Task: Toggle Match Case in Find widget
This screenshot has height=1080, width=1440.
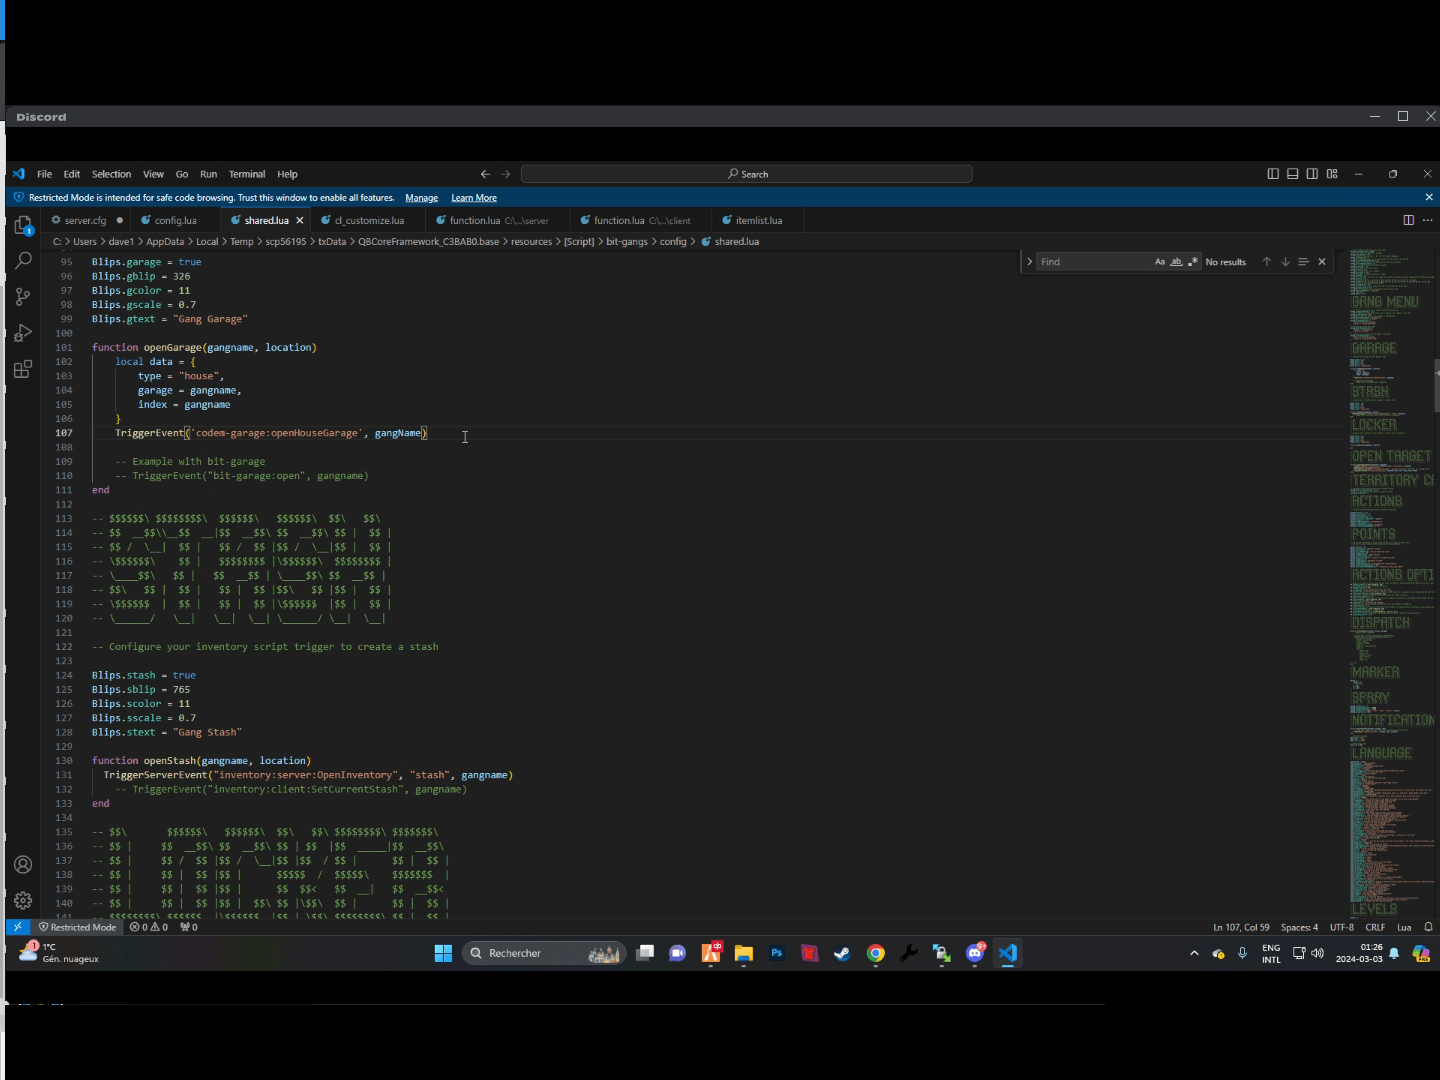Action: (1160, 262)
